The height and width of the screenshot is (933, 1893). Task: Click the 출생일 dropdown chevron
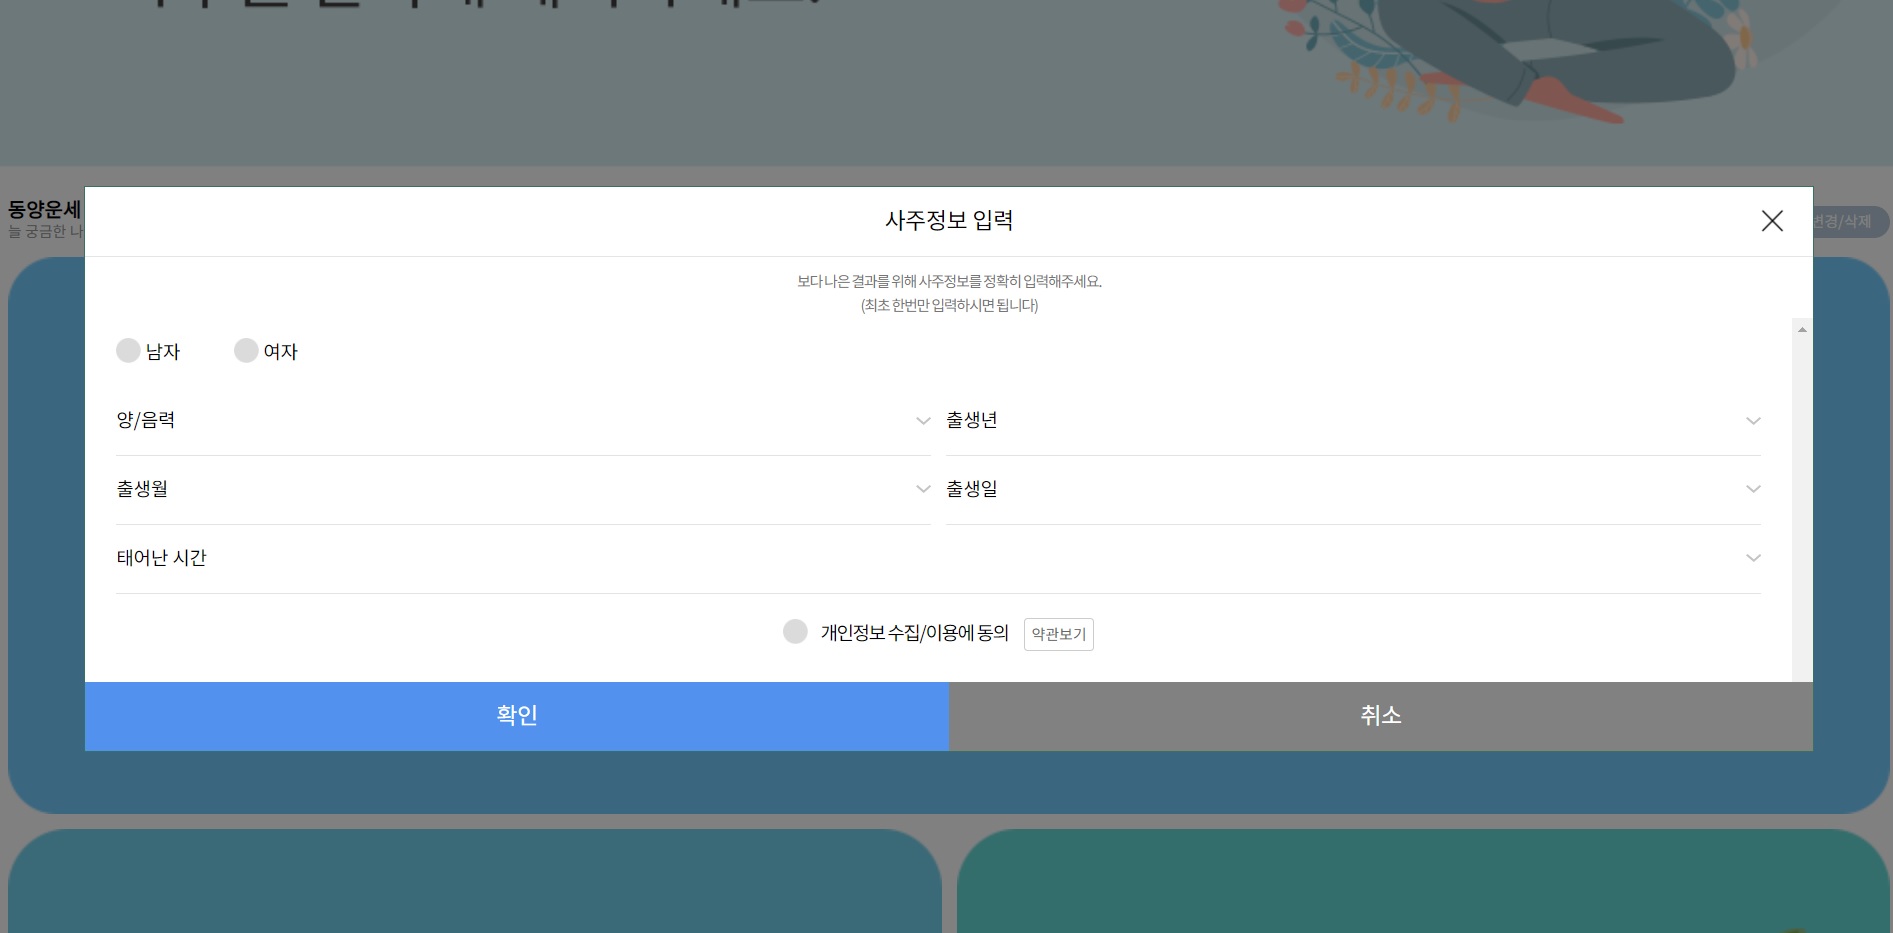[x=1753, y=489]
